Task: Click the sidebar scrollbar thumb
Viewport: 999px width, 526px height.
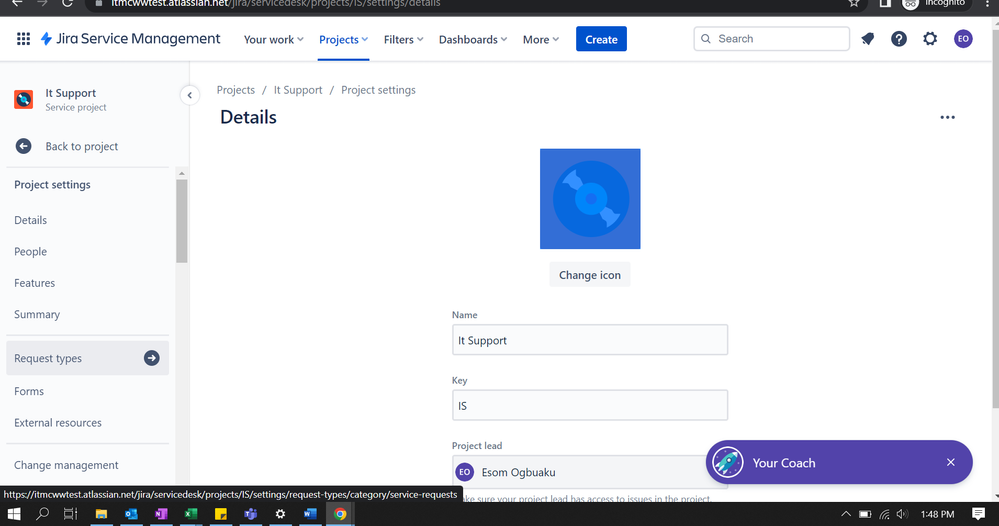Action: coord(182,221)
